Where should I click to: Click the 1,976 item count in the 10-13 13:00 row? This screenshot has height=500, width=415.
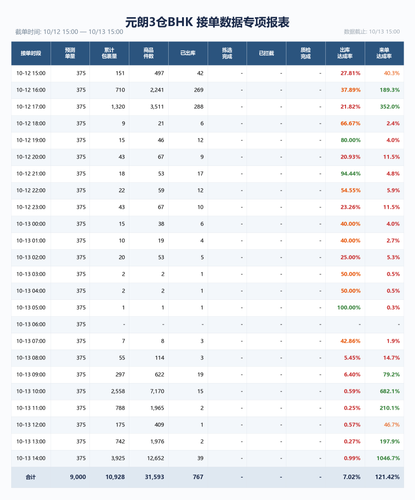tap(157, 441)
